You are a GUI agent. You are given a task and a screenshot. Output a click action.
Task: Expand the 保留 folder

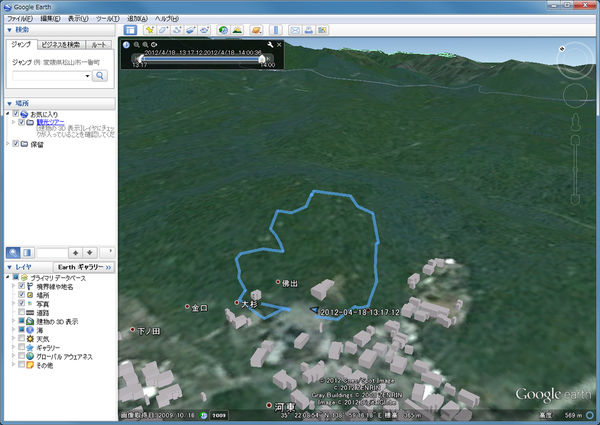point(8,143)
